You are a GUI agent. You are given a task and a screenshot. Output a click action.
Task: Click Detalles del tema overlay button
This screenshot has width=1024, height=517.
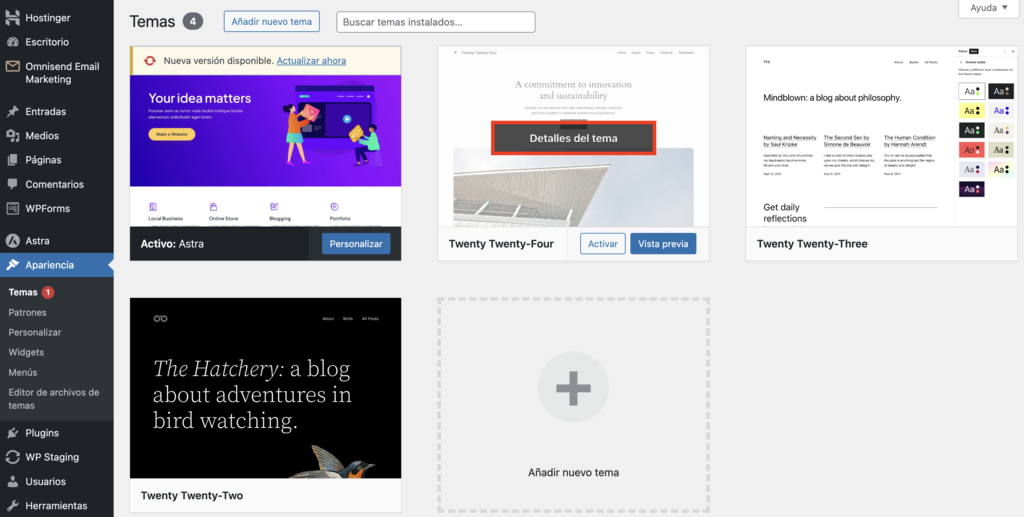(573, 138)
